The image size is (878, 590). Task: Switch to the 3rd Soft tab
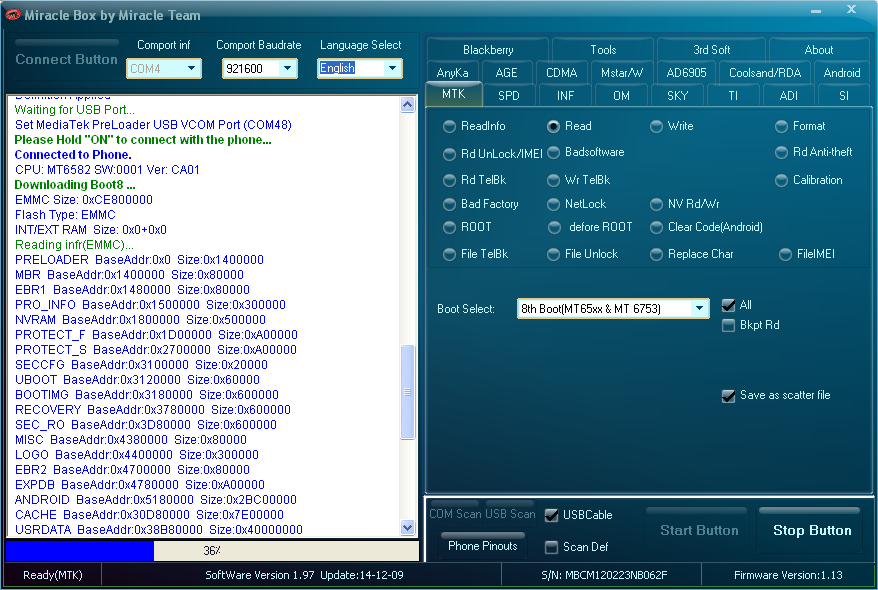pos(711,50)
